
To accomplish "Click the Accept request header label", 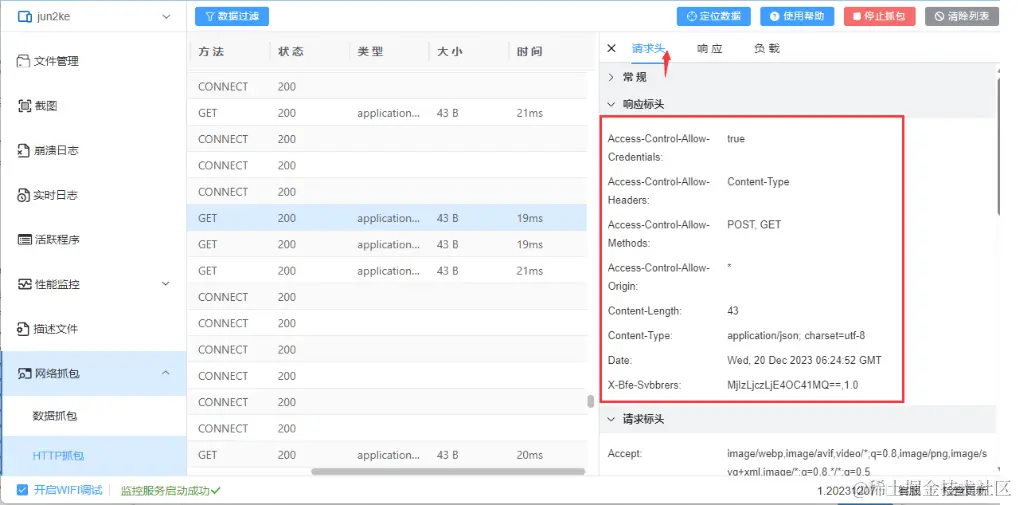I will pyautogui.click(x=625, y=454).
